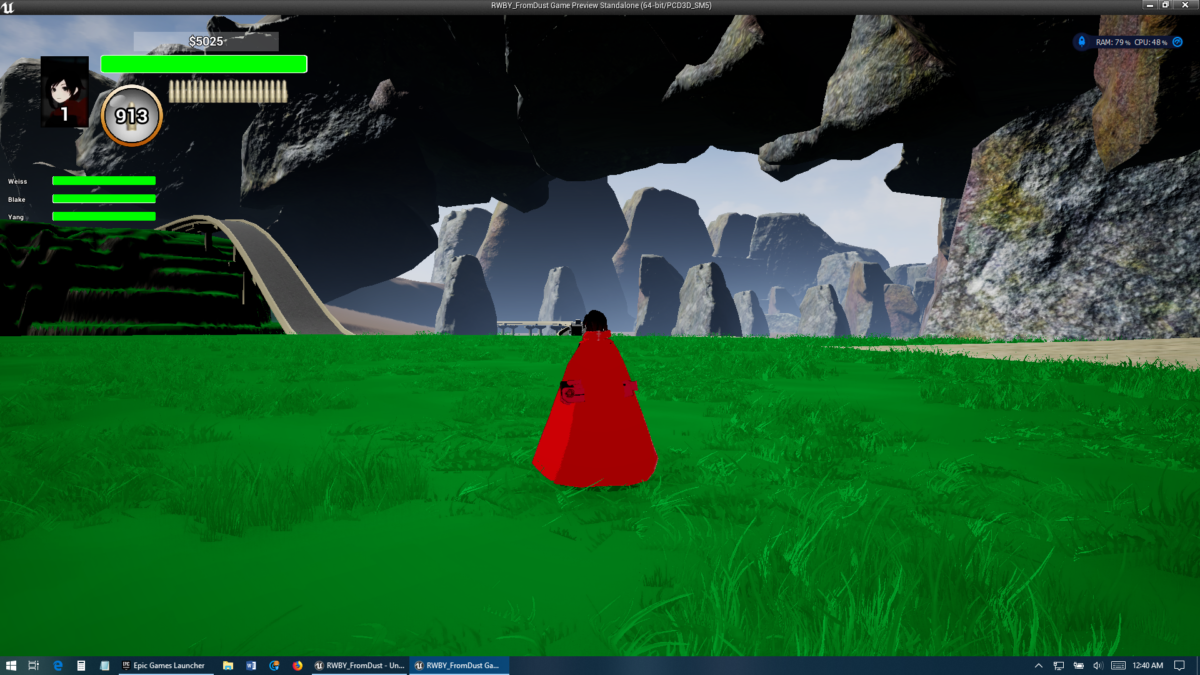Click the clock showing 12:40 AM in the system tray

tap(1150, 664)
